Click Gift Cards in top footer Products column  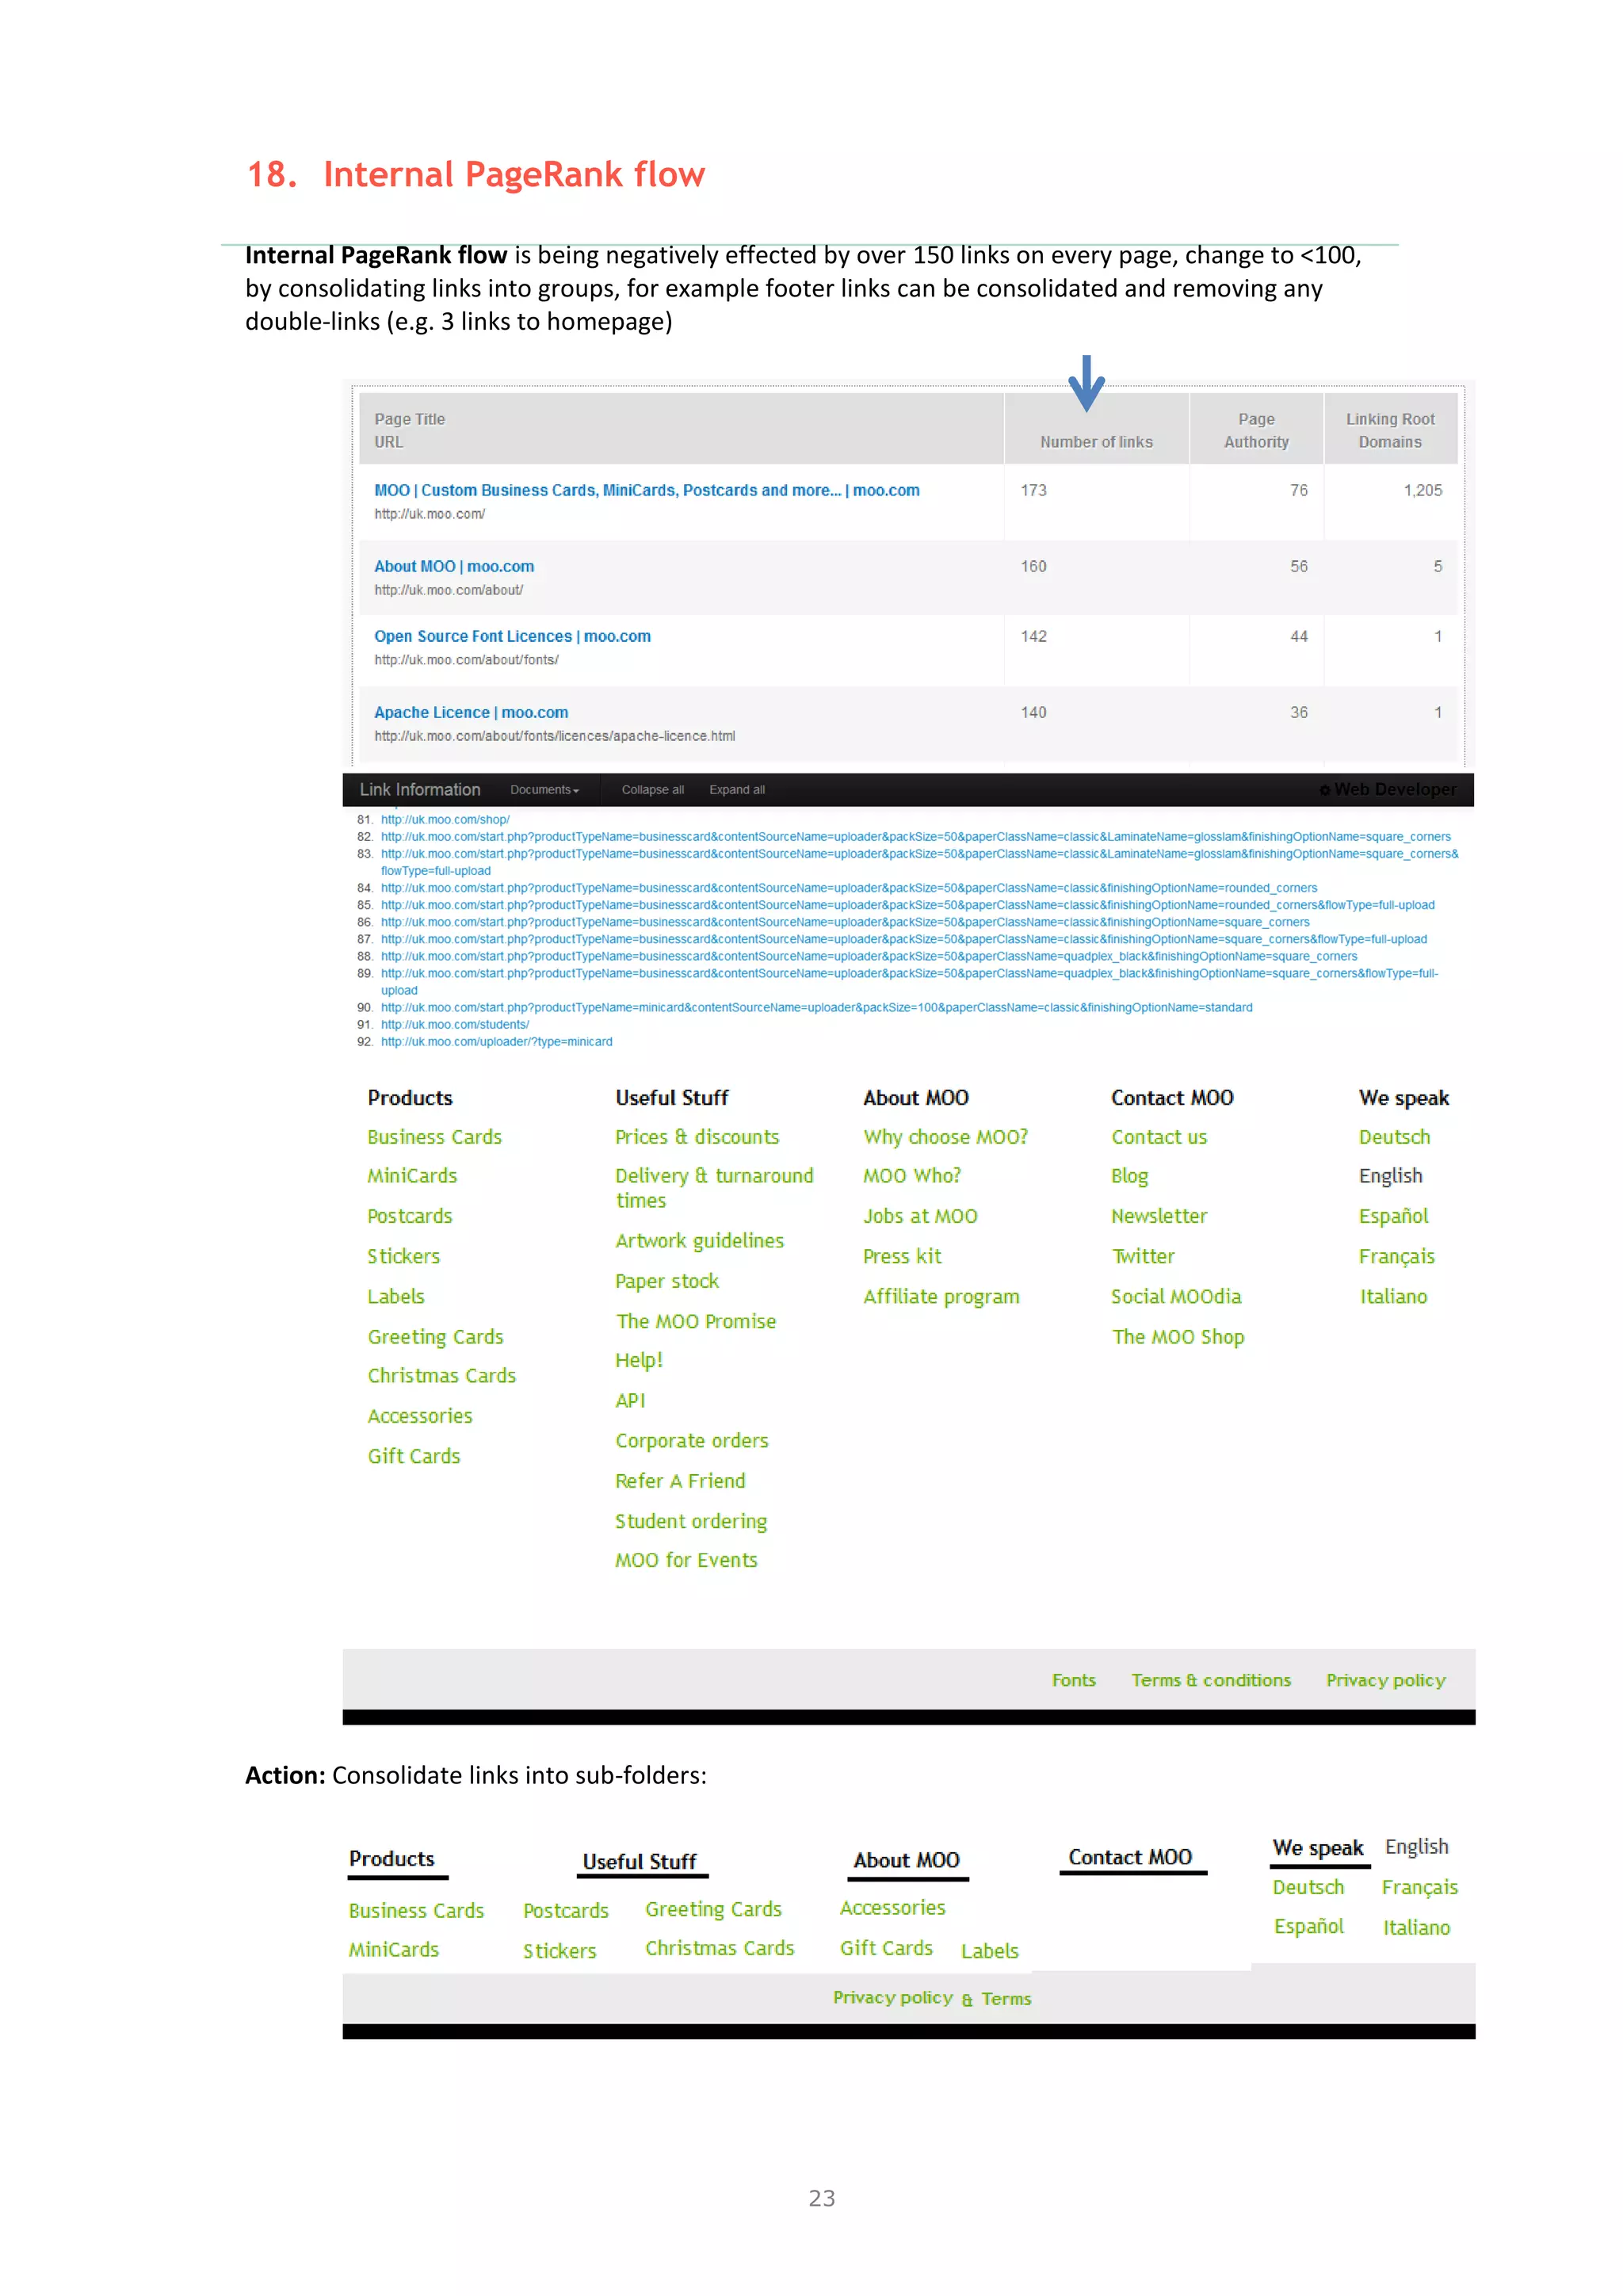414,1456
